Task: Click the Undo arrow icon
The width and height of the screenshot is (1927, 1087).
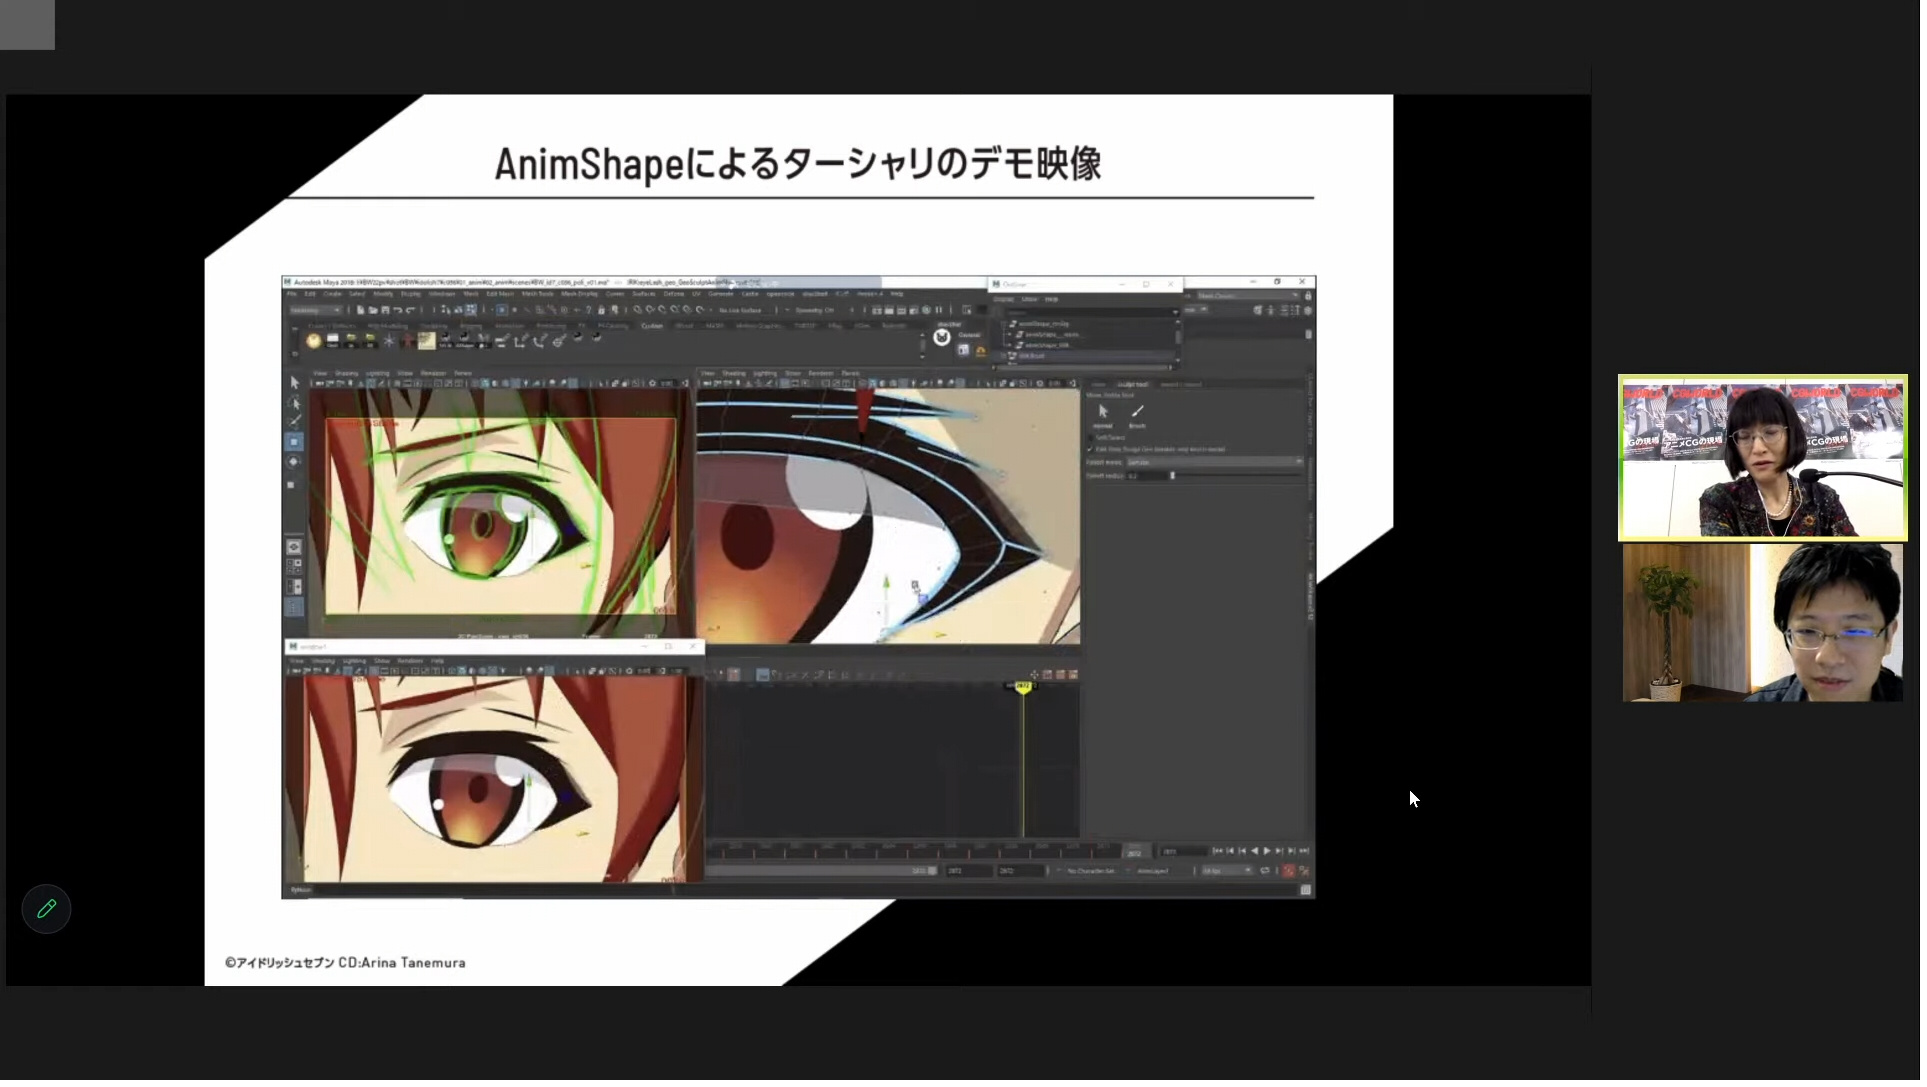Action: click(x=398, y=310)
